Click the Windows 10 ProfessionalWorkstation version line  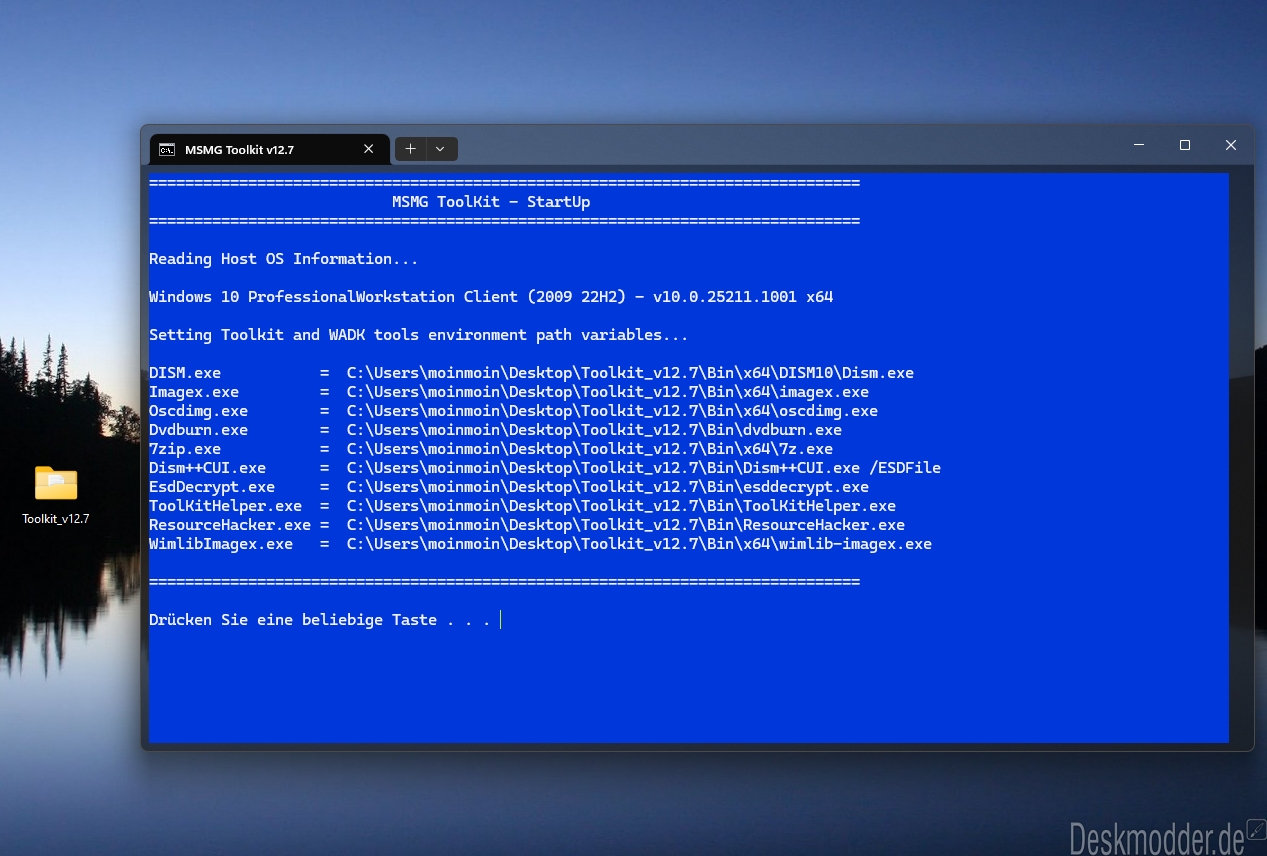491,297
